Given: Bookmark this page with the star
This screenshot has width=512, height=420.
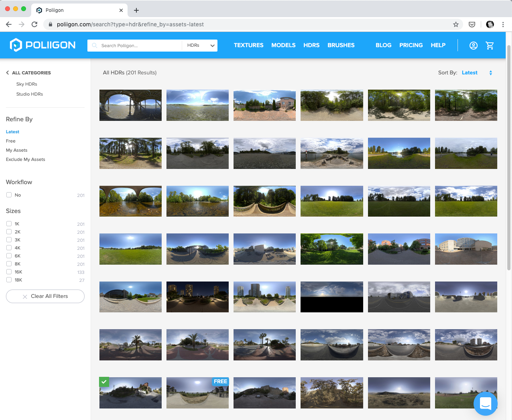Looking at the screenshot, I should tap(456, 24).
